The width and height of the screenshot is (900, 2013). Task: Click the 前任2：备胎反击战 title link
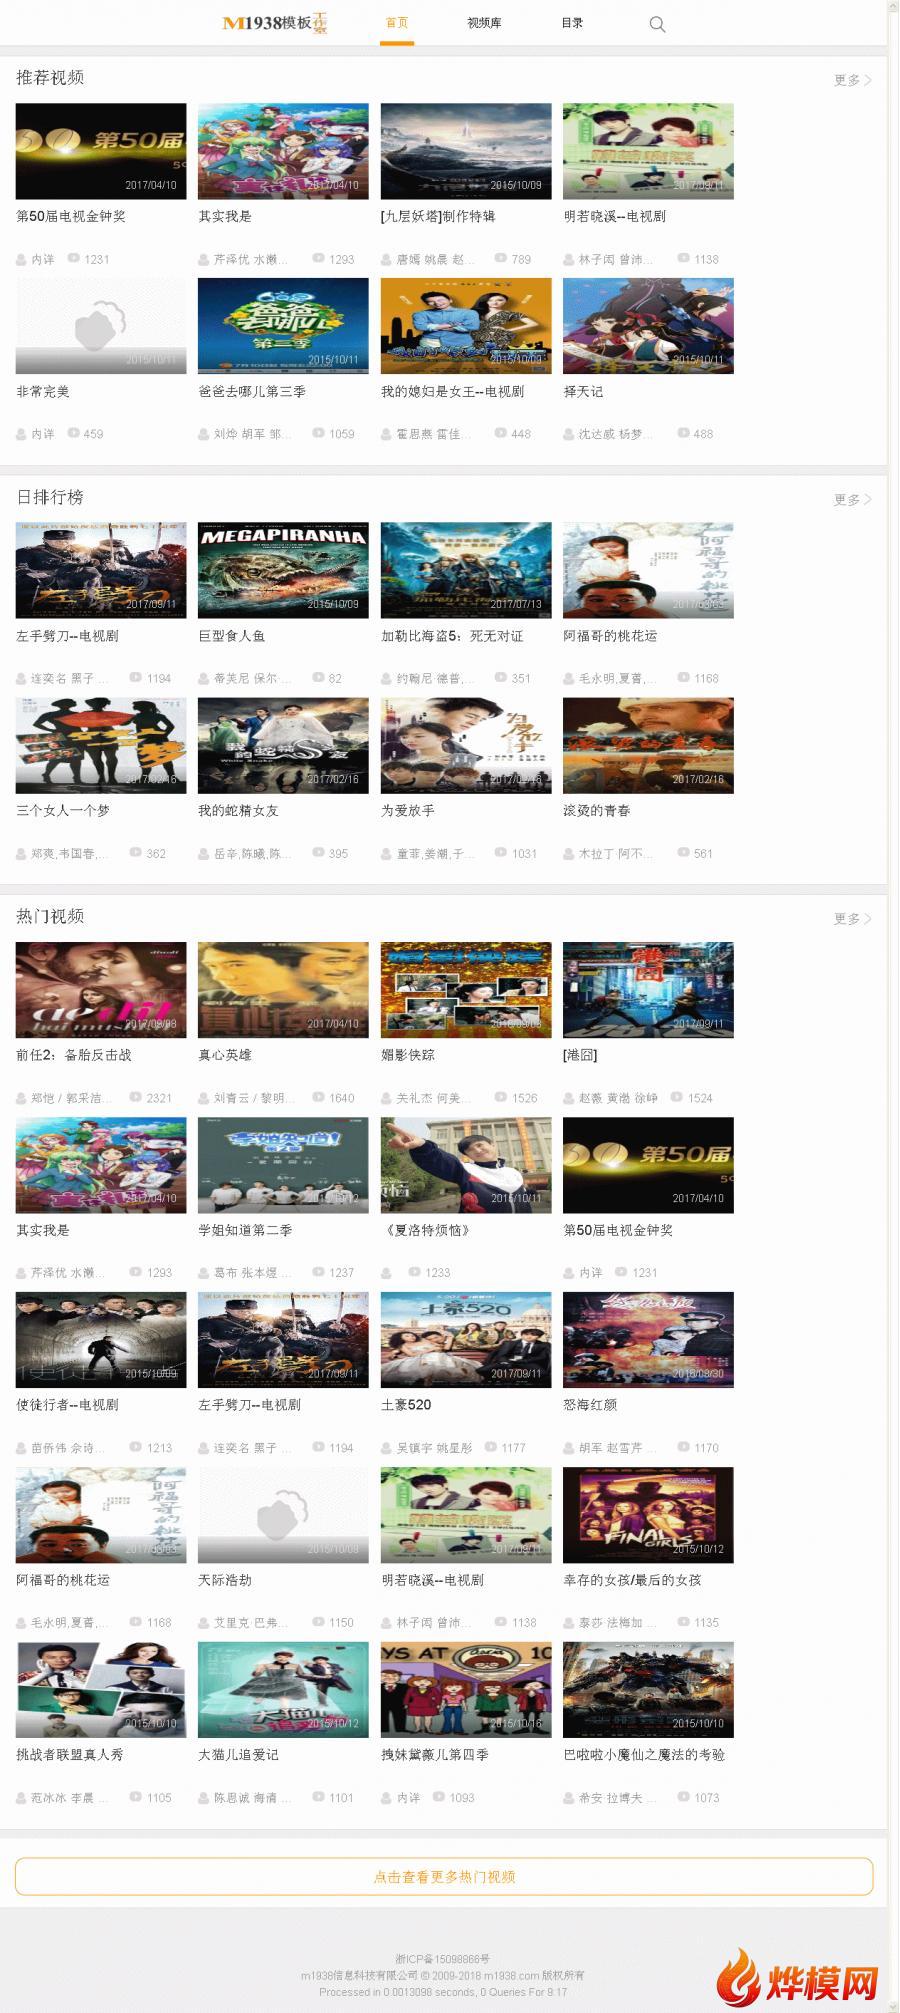pyautogui.click(x=74, y=1054)
